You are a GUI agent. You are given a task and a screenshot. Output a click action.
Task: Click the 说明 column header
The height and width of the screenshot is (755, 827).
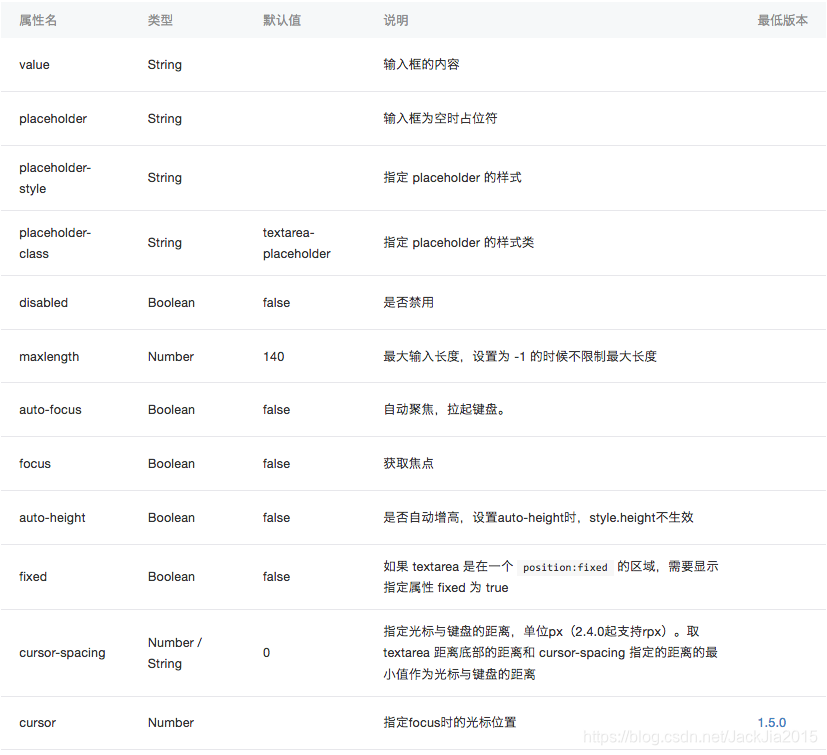coord(396,20)
